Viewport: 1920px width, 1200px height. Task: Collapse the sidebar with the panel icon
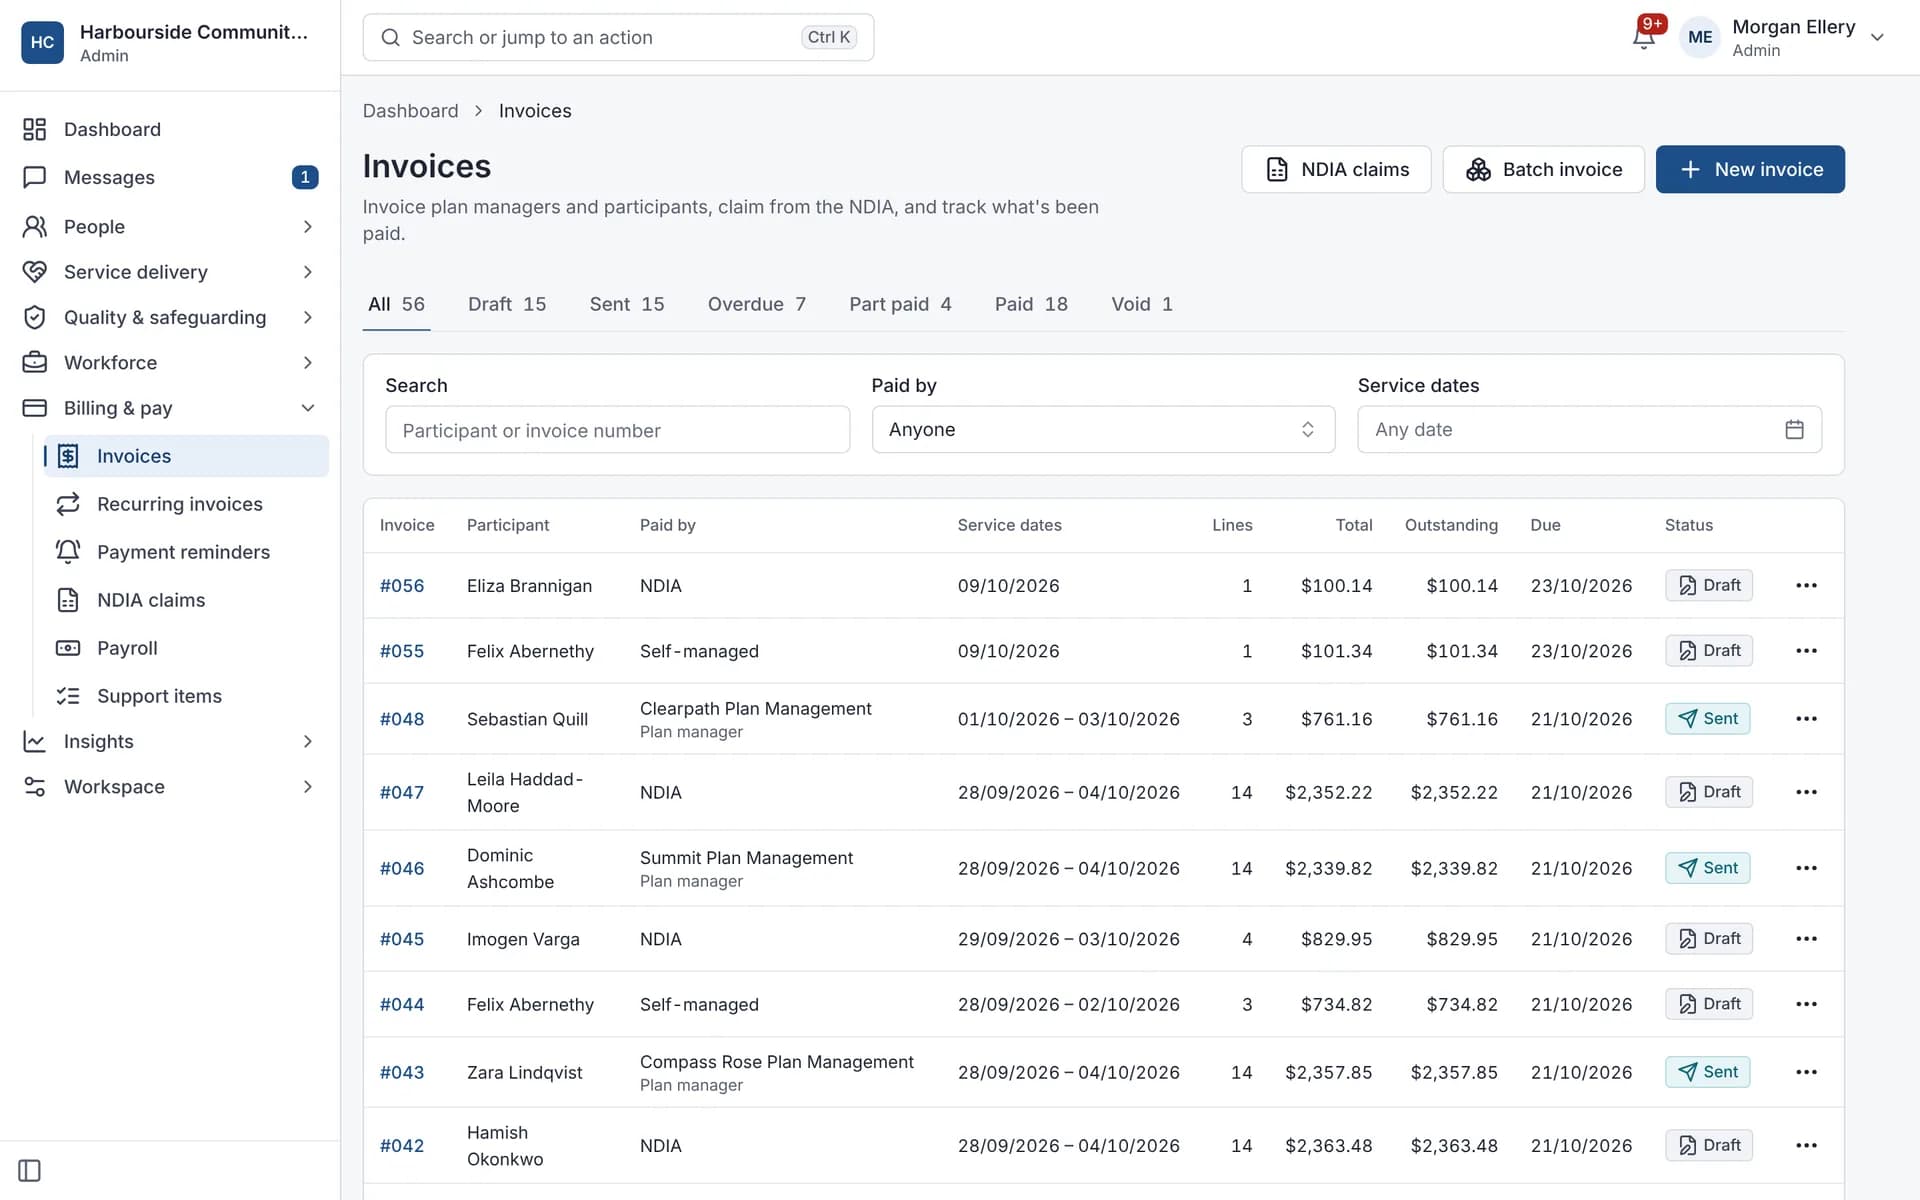(x=30, y=1170)
